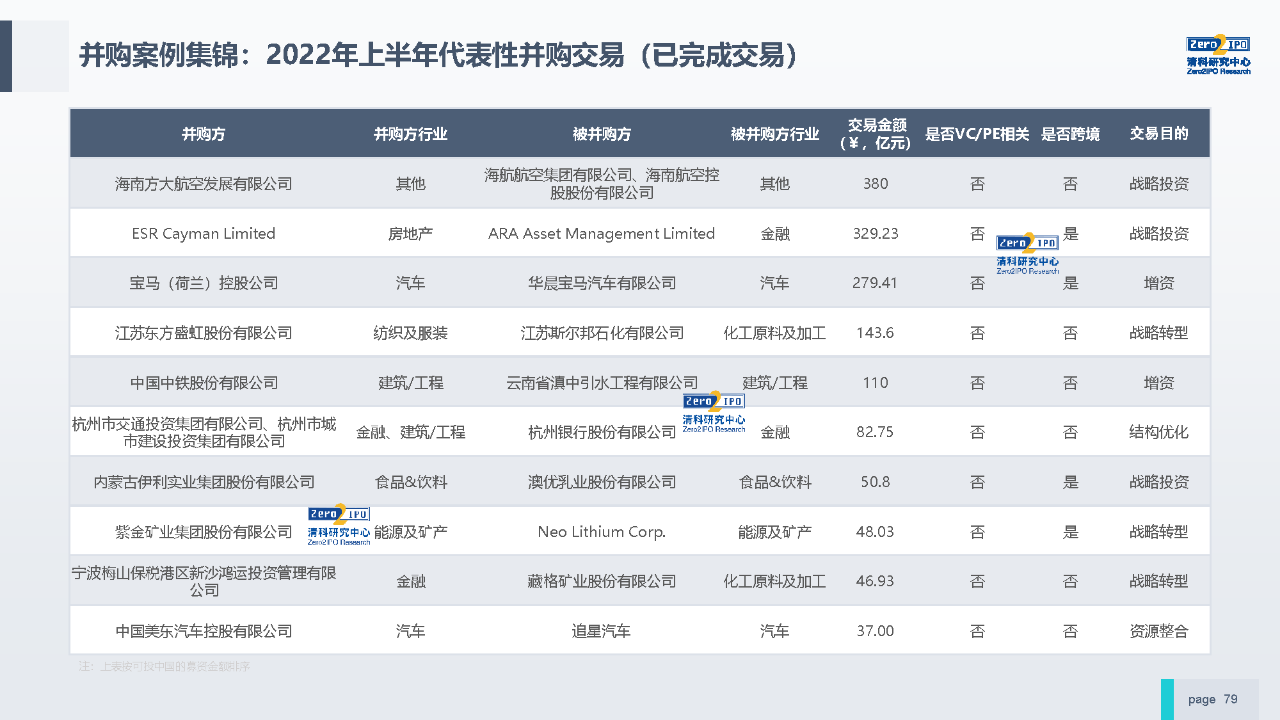Viewport: 1280px width, 720px height.
Task: Select the Neo Lithium Corp. cell
Action: click(601, 532)
